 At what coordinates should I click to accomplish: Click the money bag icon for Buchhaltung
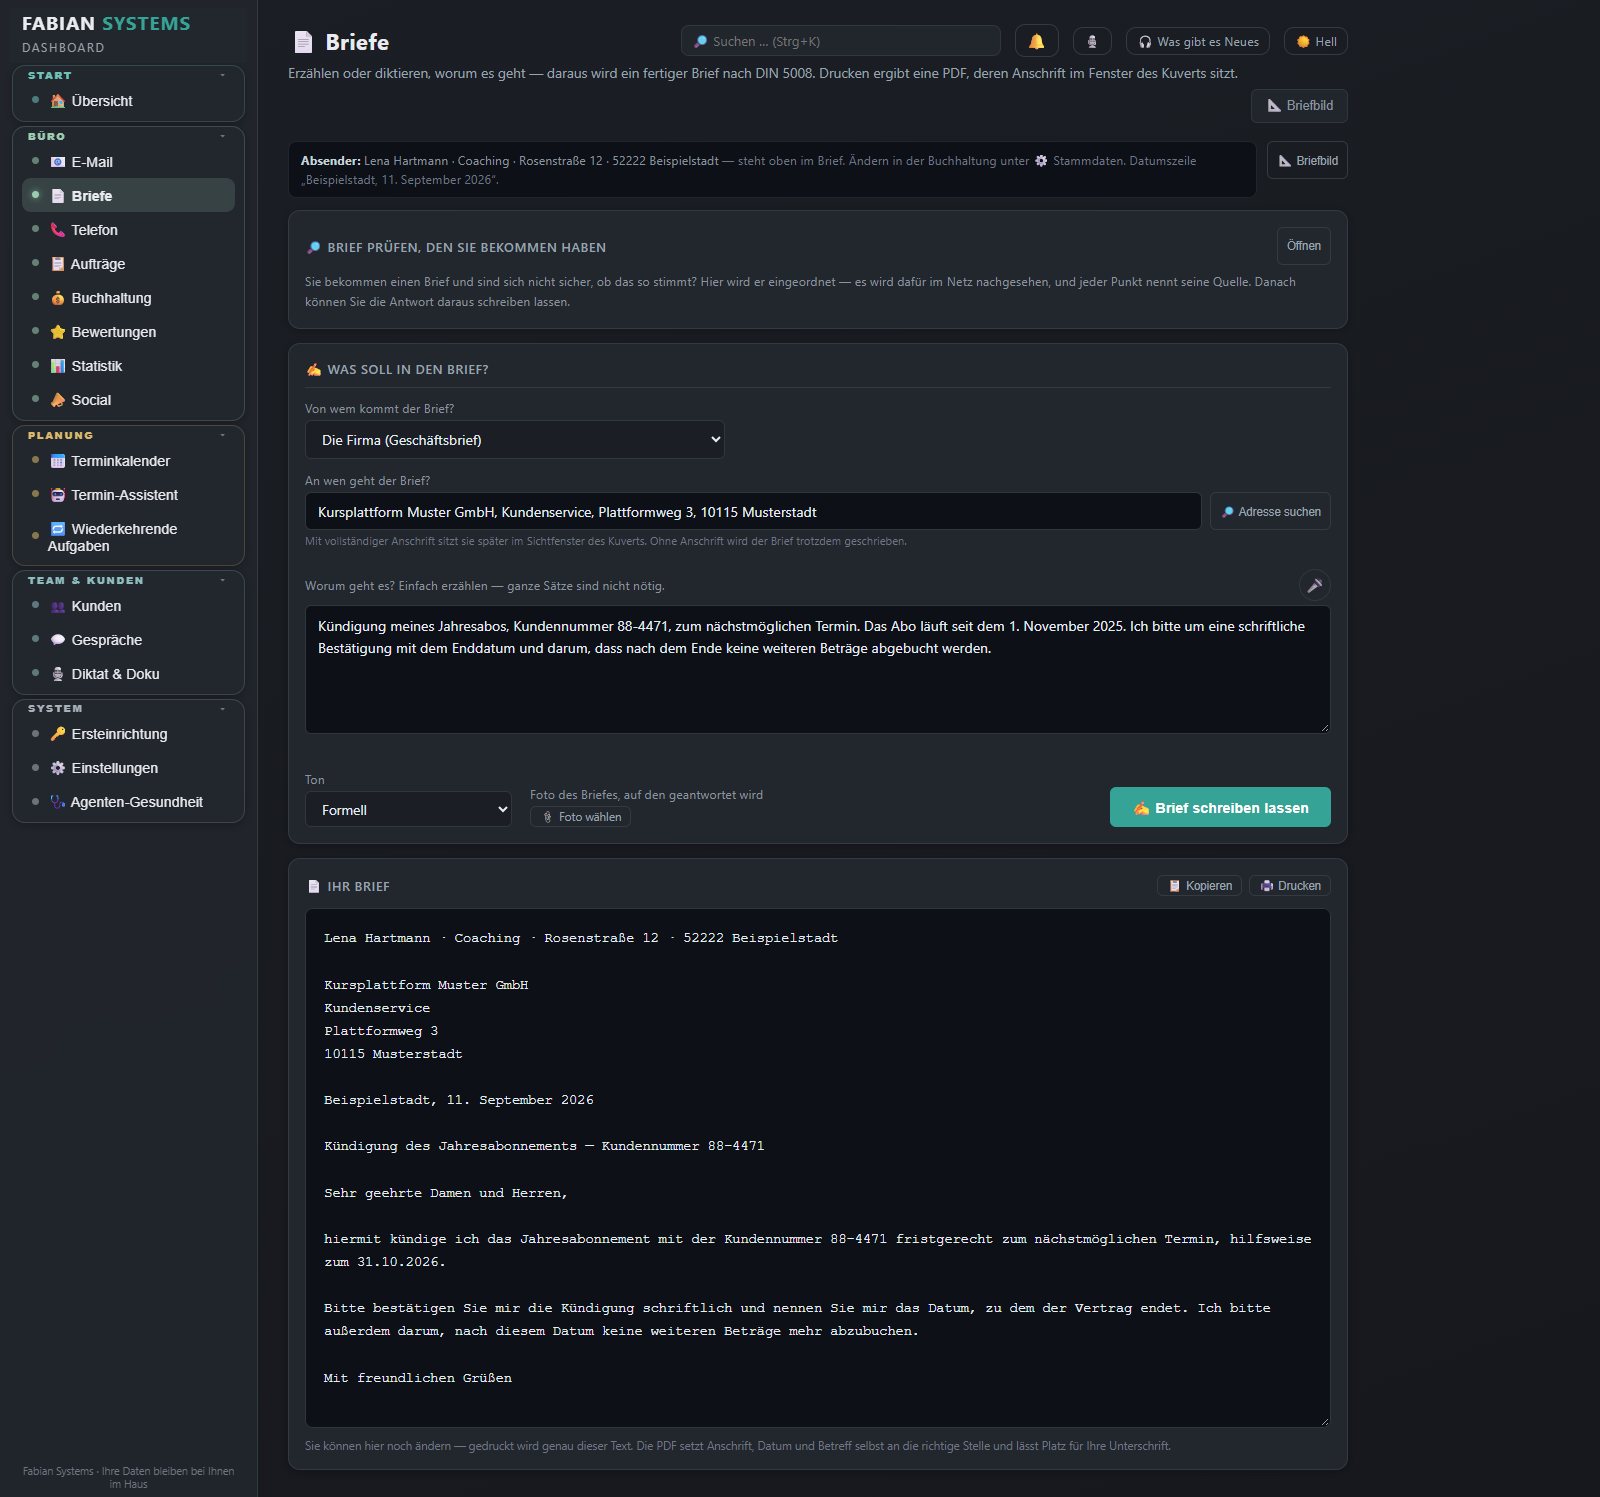coord(58,298)
